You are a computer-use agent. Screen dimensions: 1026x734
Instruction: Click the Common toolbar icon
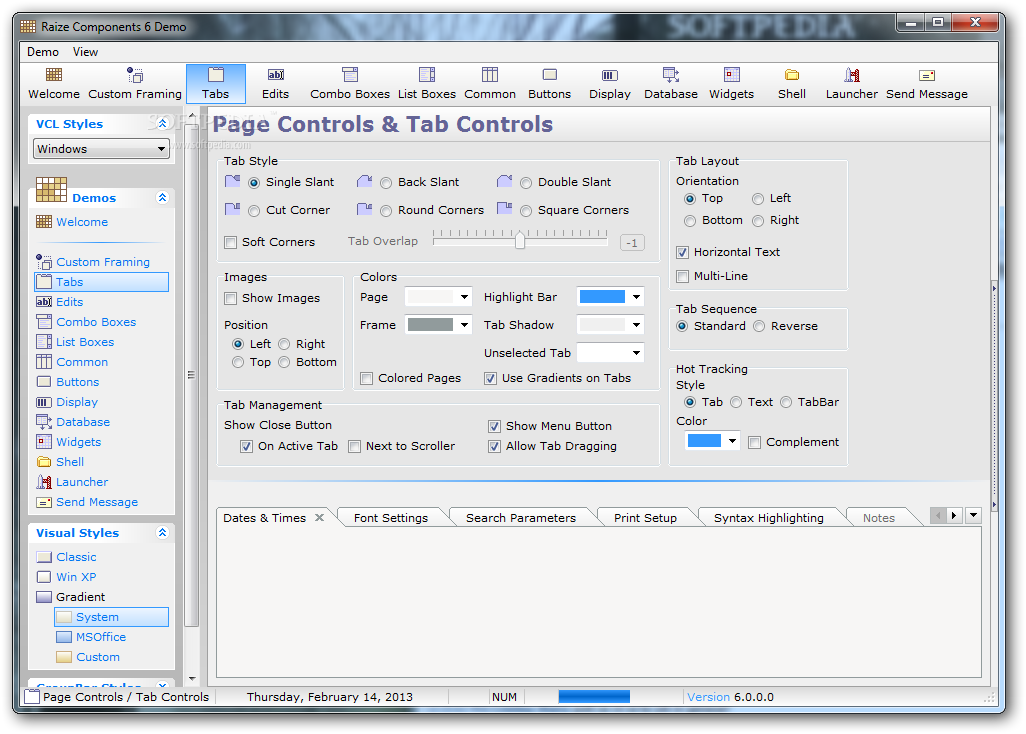coord(490,75)
